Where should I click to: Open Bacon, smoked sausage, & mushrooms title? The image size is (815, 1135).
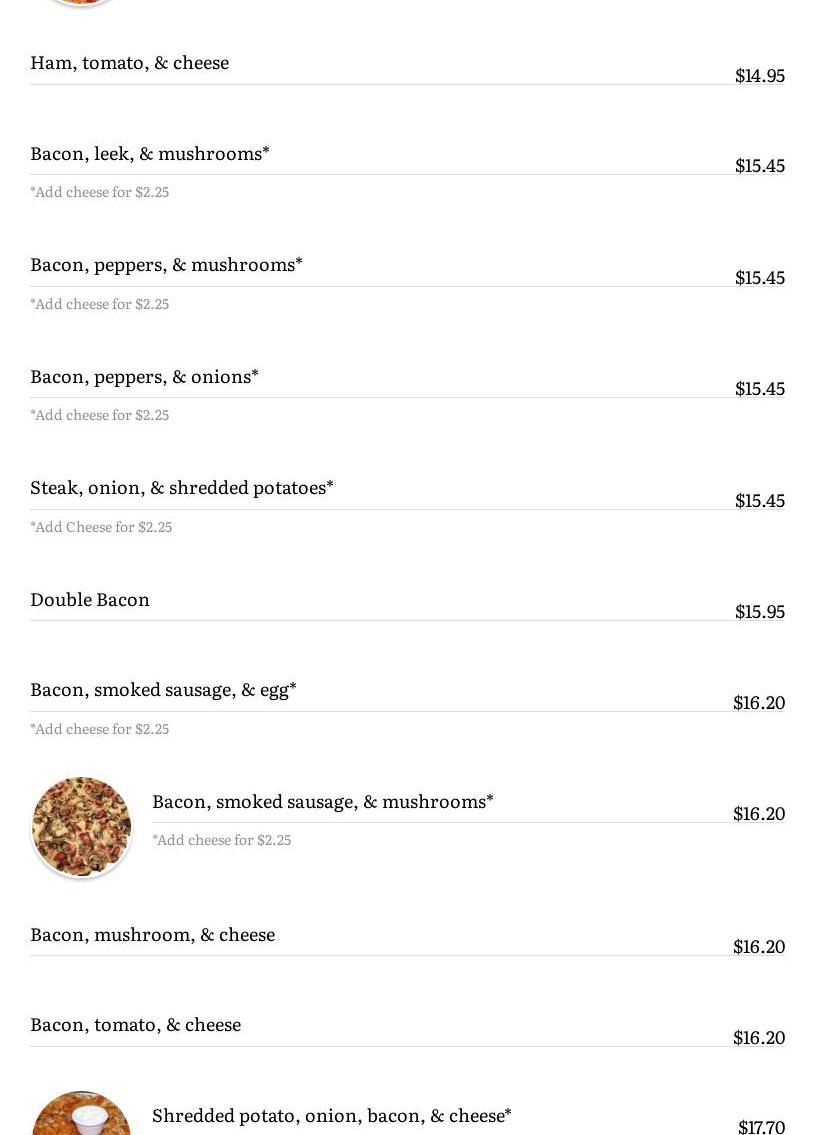point(322,802)
